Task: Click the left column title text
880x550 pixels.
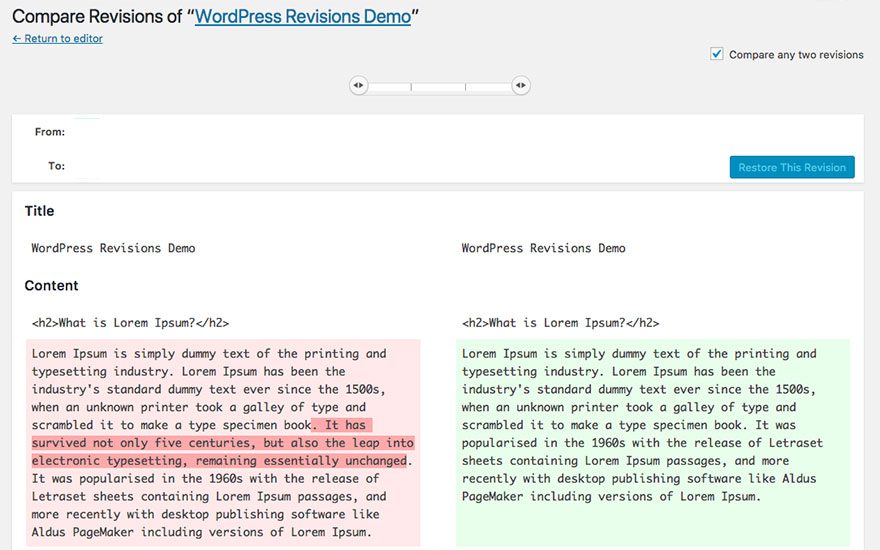Action: click(x=113, y=248)
